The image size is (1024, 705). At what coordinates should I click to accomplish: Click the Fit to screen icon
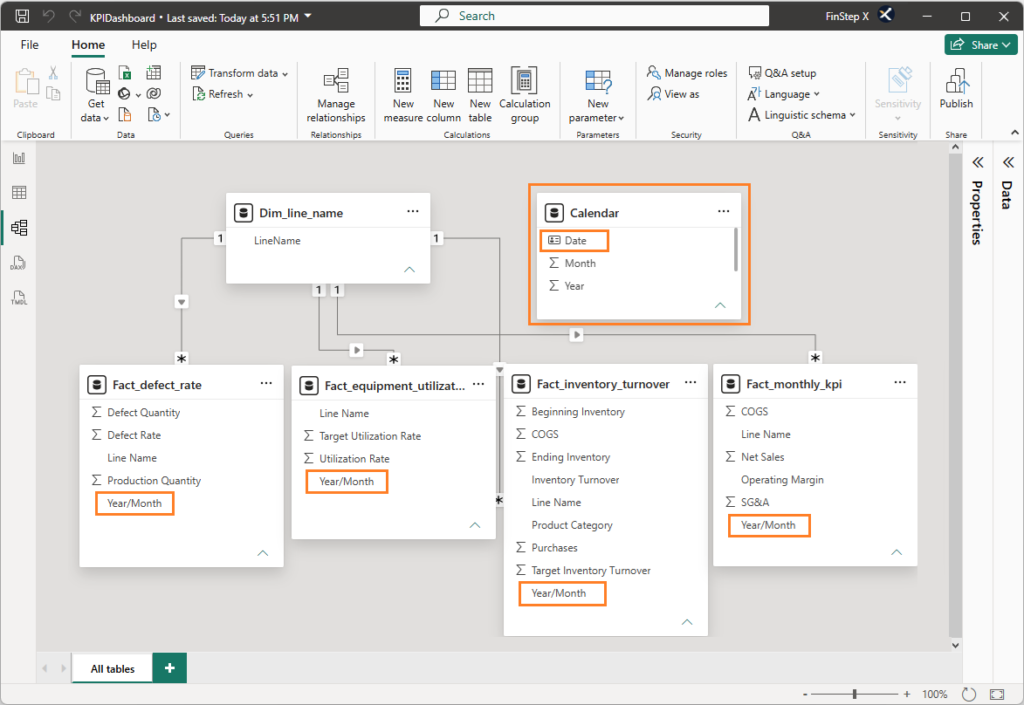tap(997, 694)
